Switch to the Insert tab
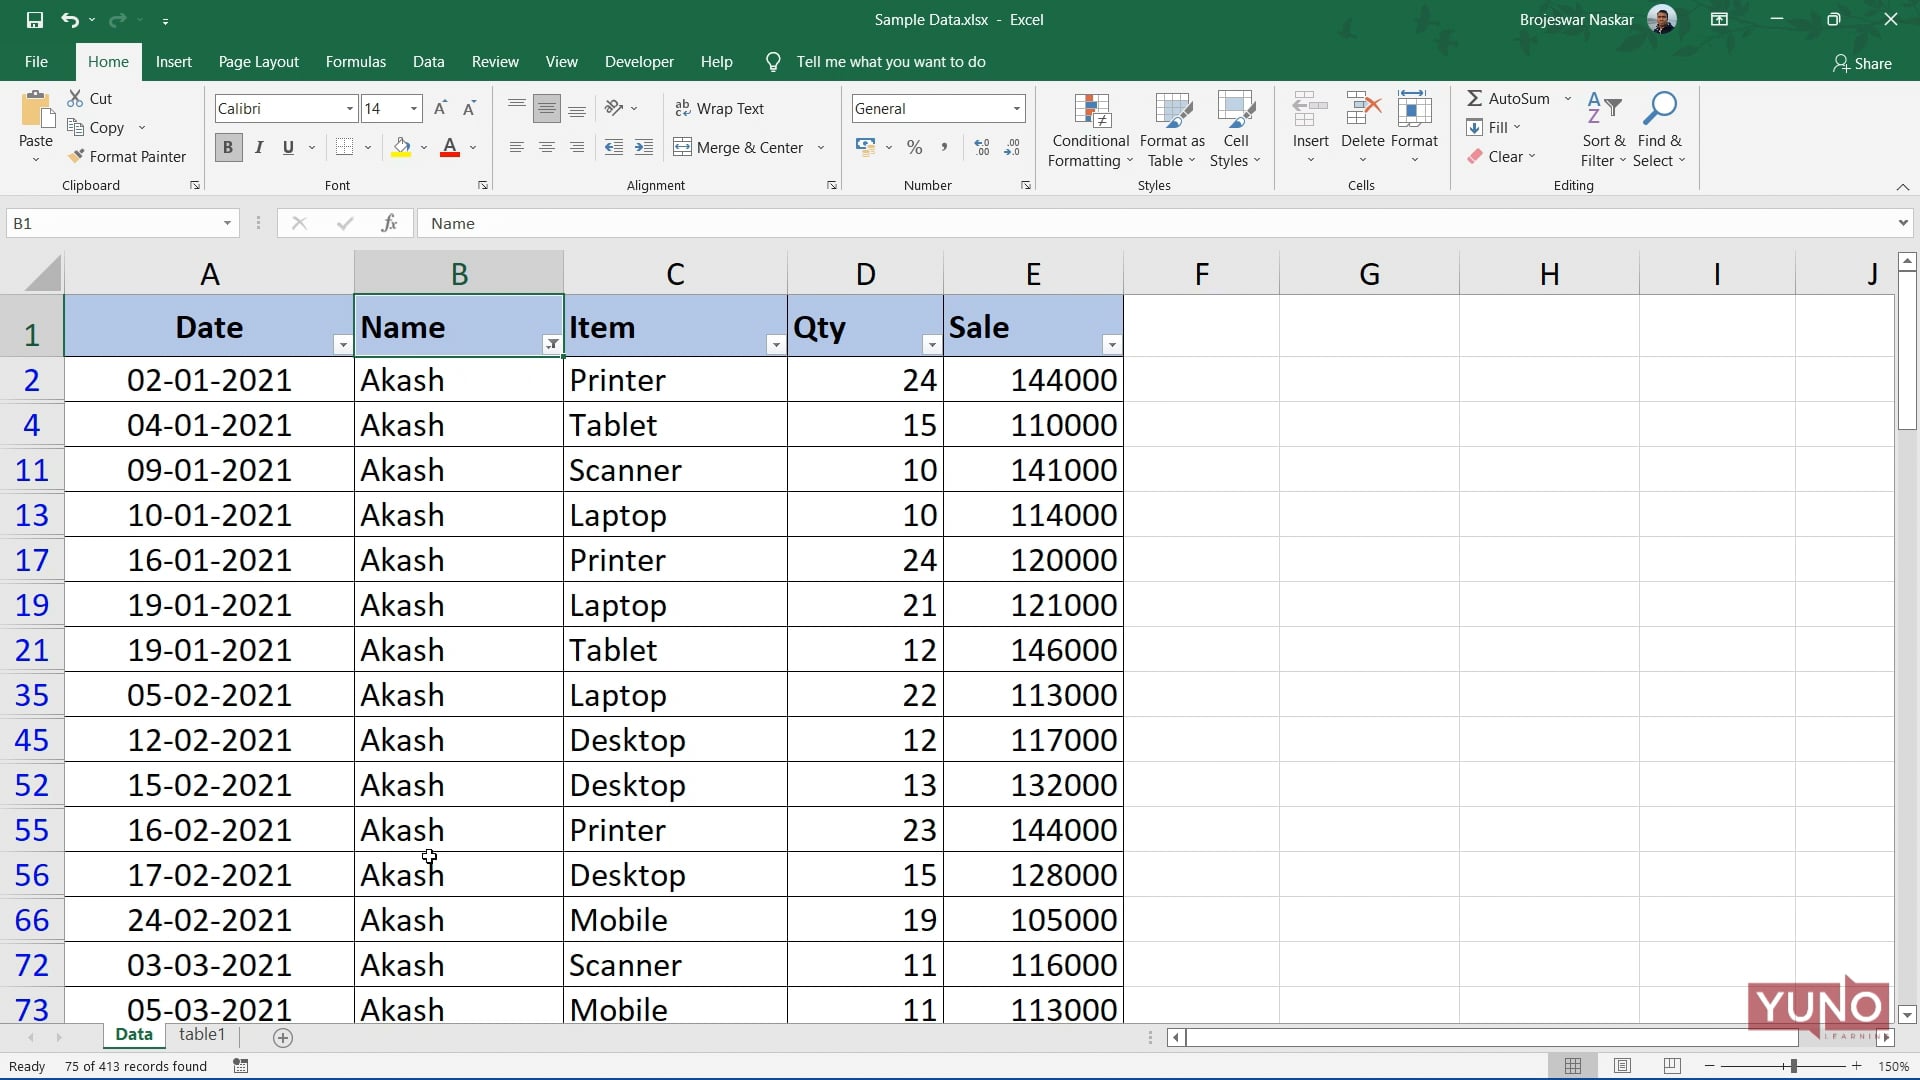Screen dimensions: 1920x1080 pyautogui.click(x=173, y=61)
